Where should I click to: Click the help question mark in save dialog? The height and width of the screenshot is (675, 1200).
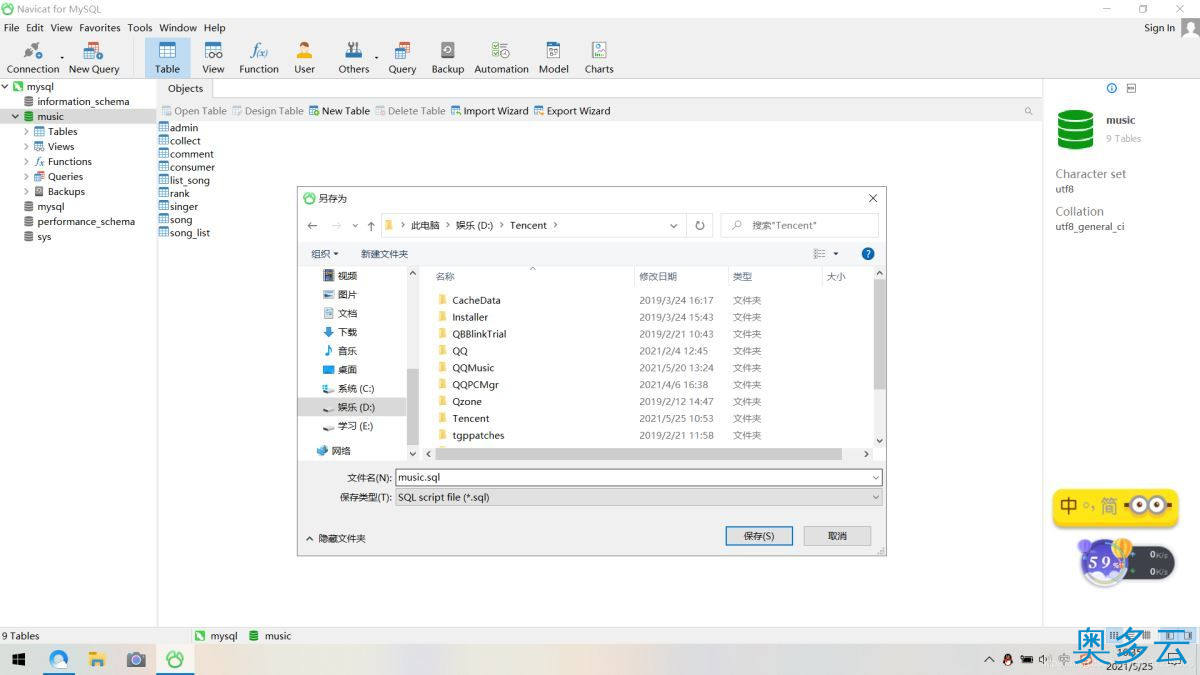(x=868, y=254)
